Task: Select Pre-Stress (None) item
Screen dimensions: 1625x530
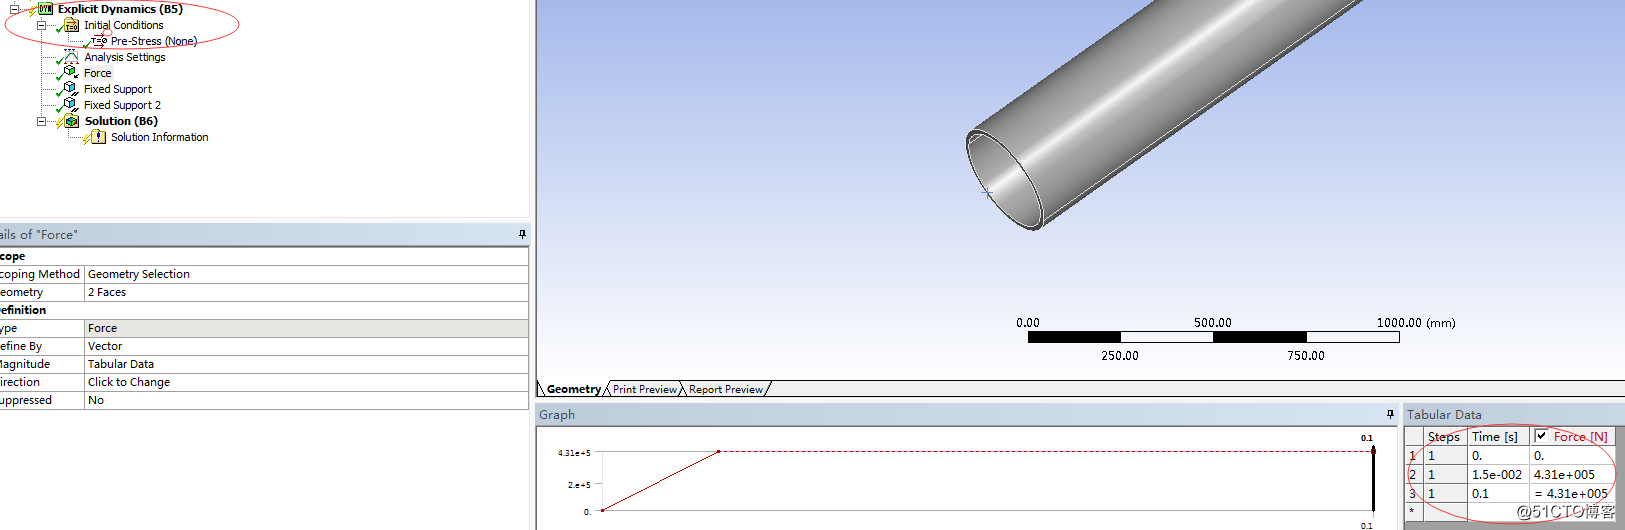Action: pyautogui.click(x=154, y=41)
